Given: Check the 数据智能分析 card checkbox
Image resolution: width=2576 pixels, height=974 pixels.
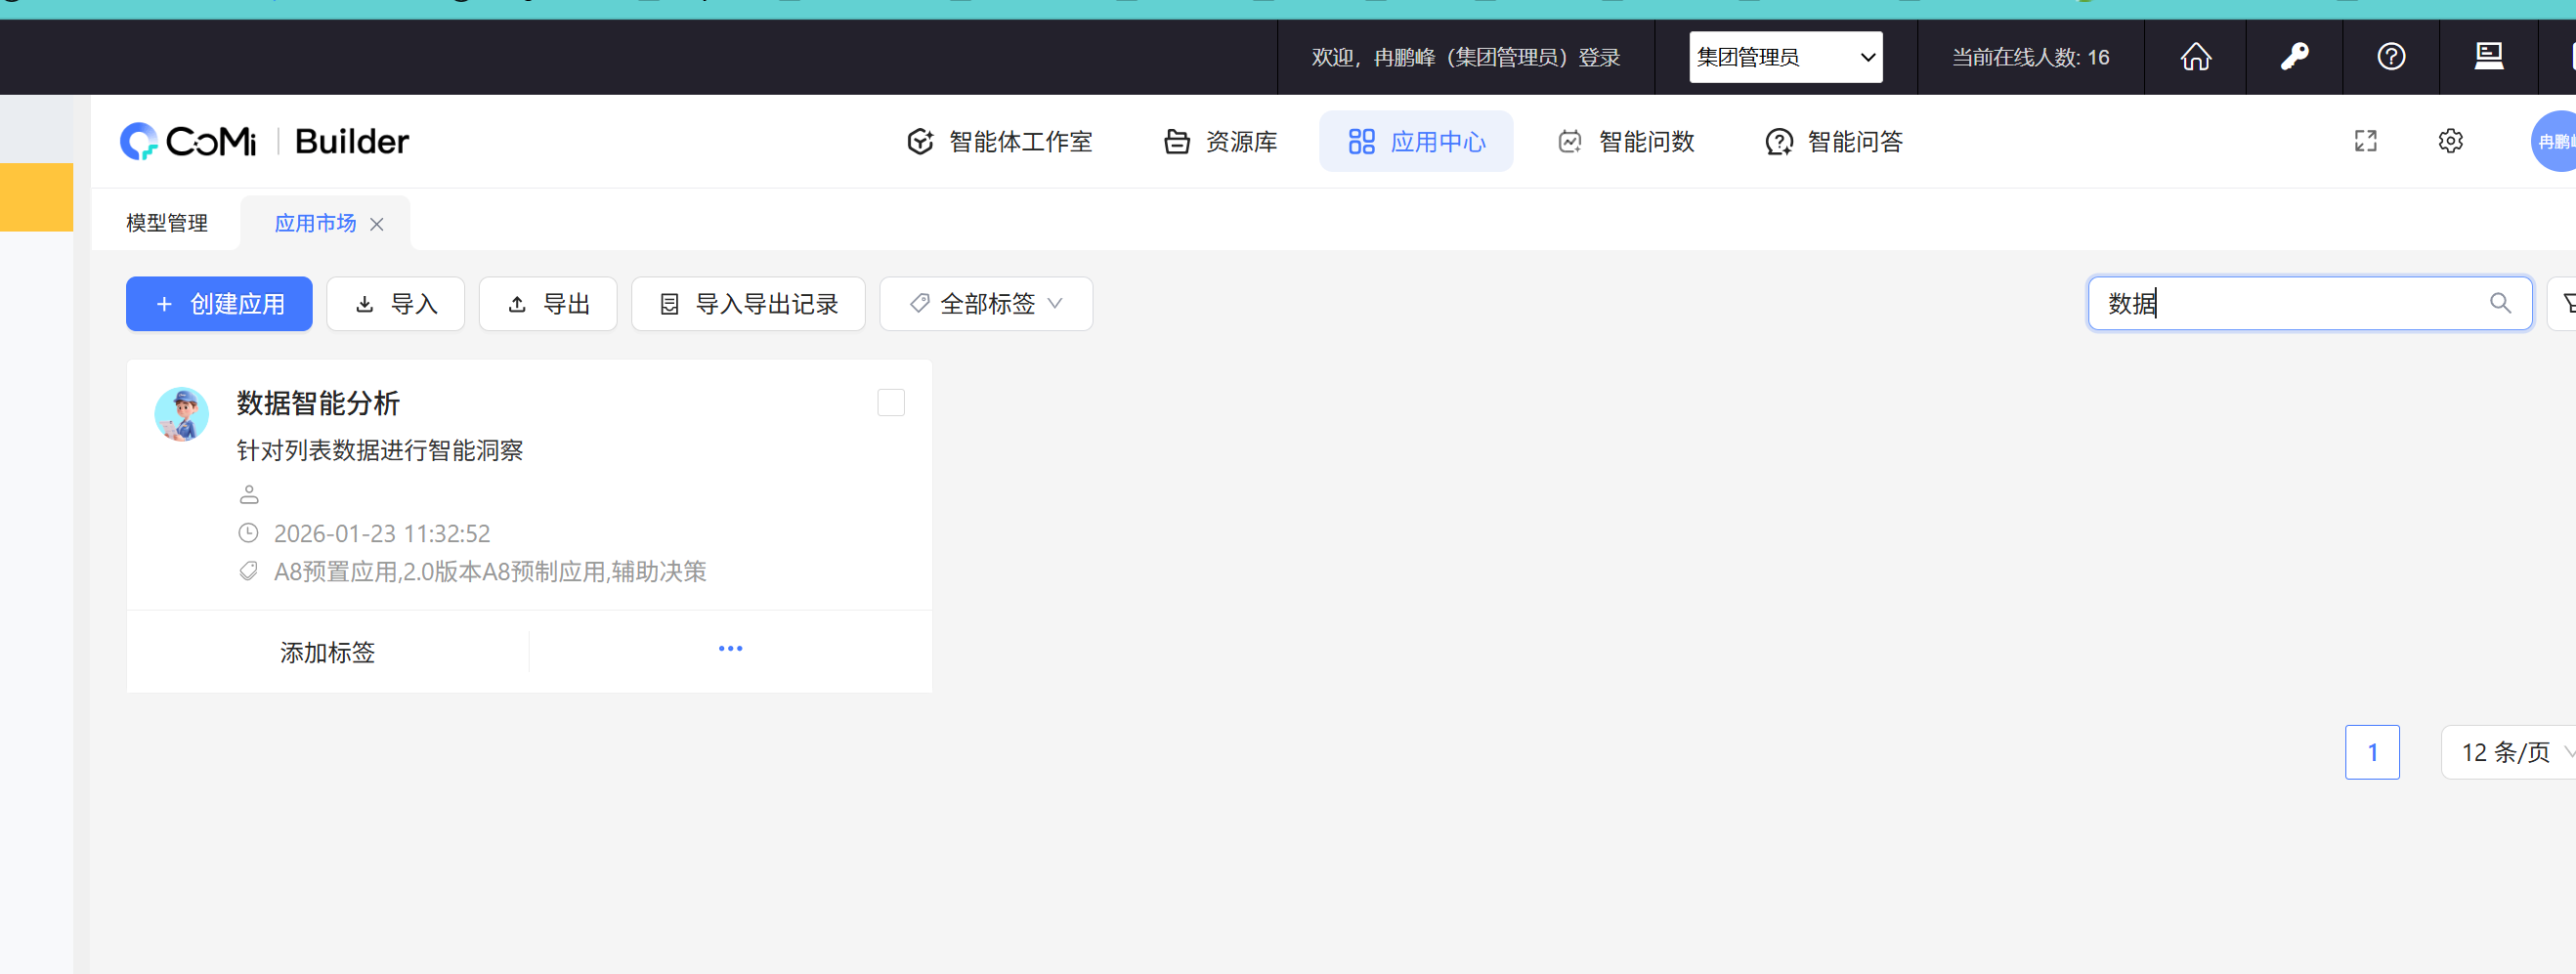Looking at the screenshot, I should click(890, 403).
